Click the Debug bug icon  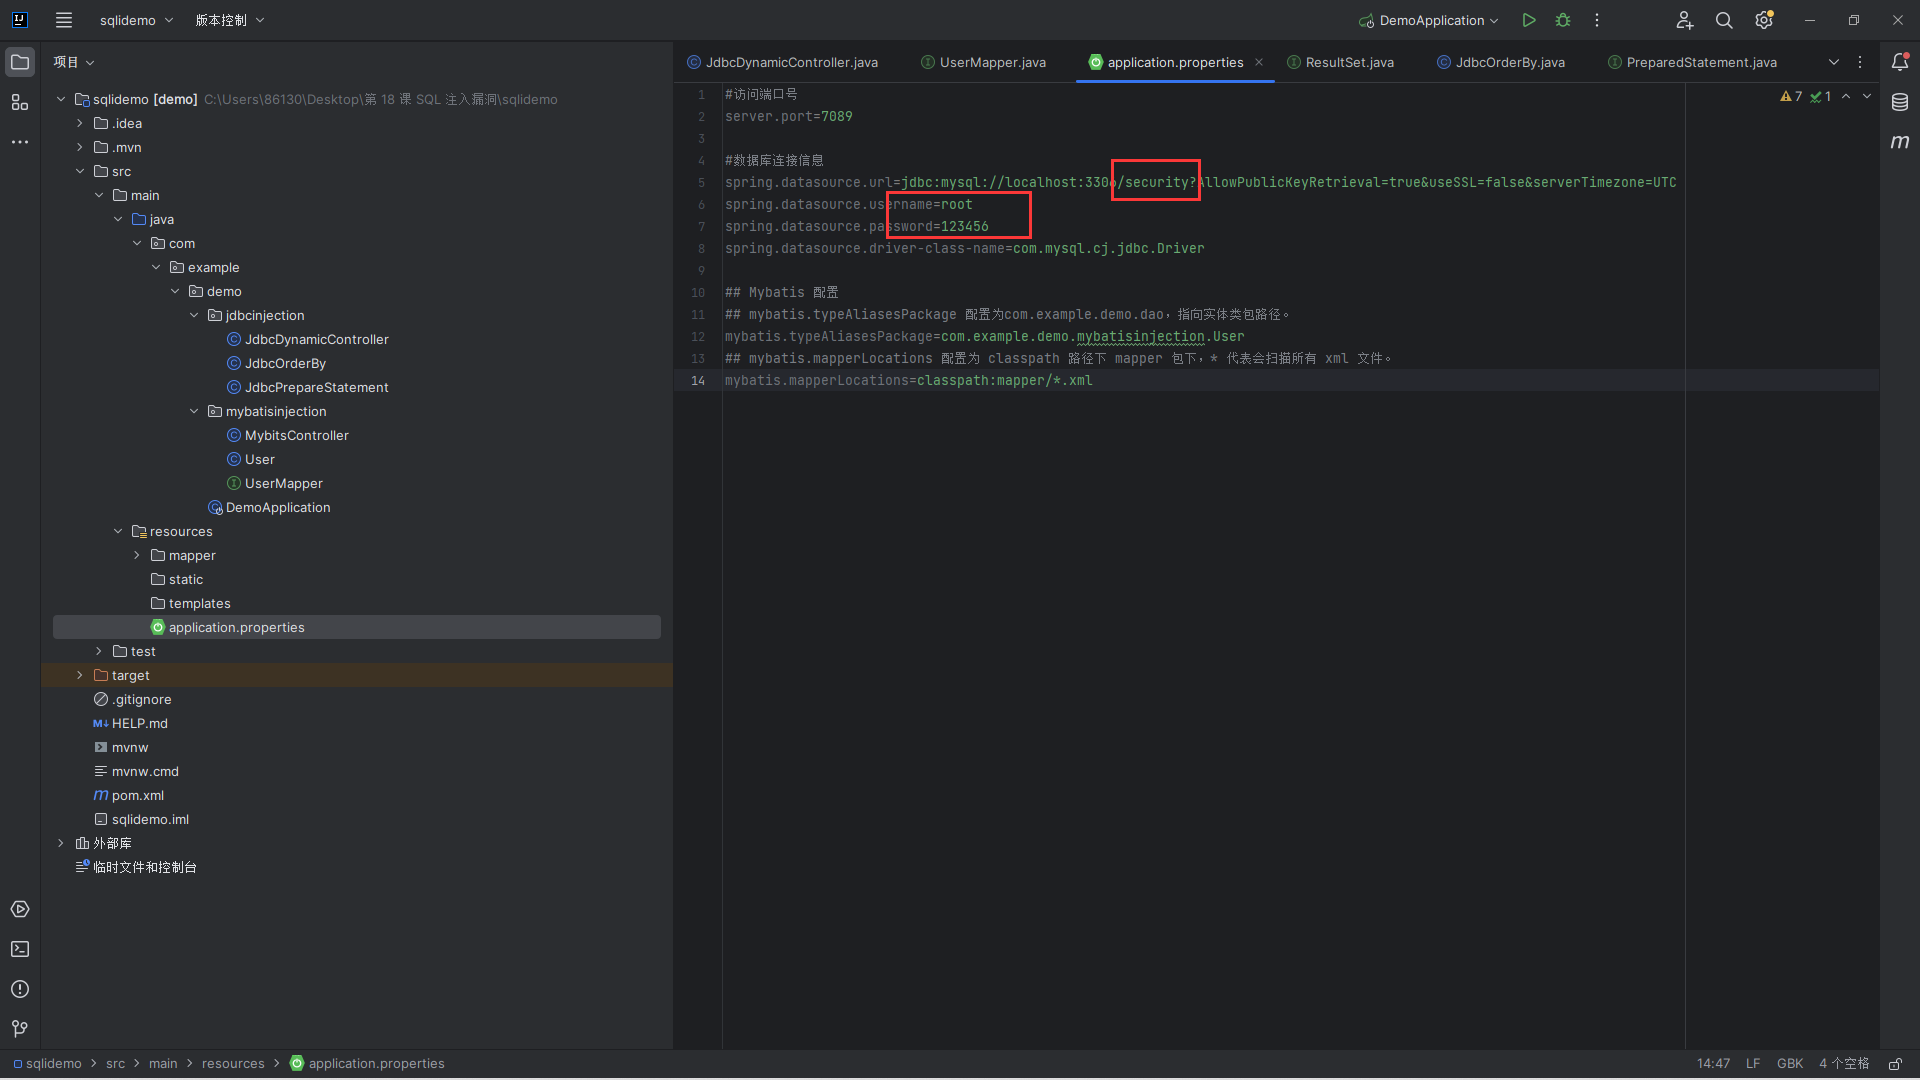coord(1563,20)
